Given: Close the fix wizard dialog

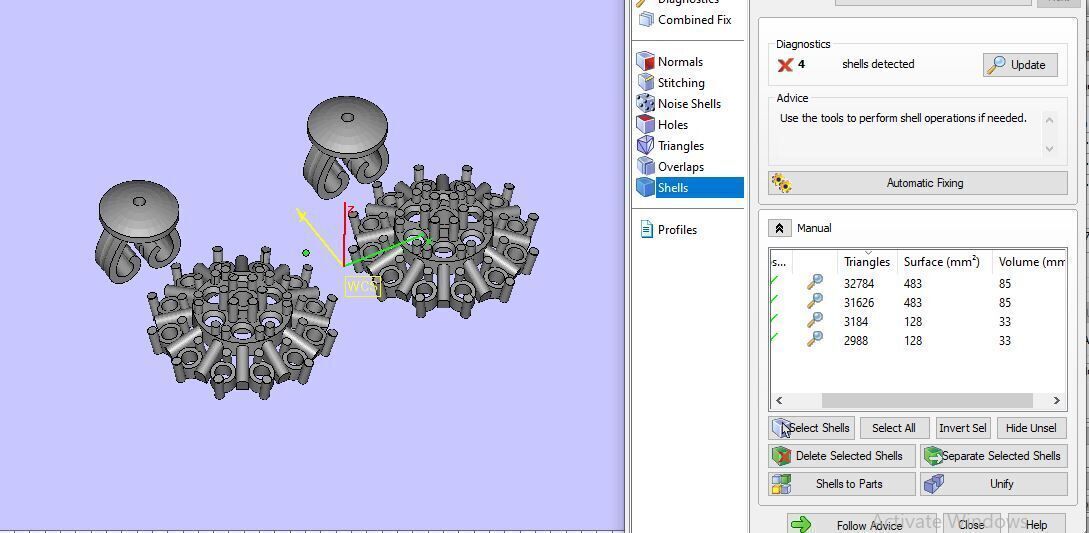Looking at the screenshot, I should click(x=971, y=525).
